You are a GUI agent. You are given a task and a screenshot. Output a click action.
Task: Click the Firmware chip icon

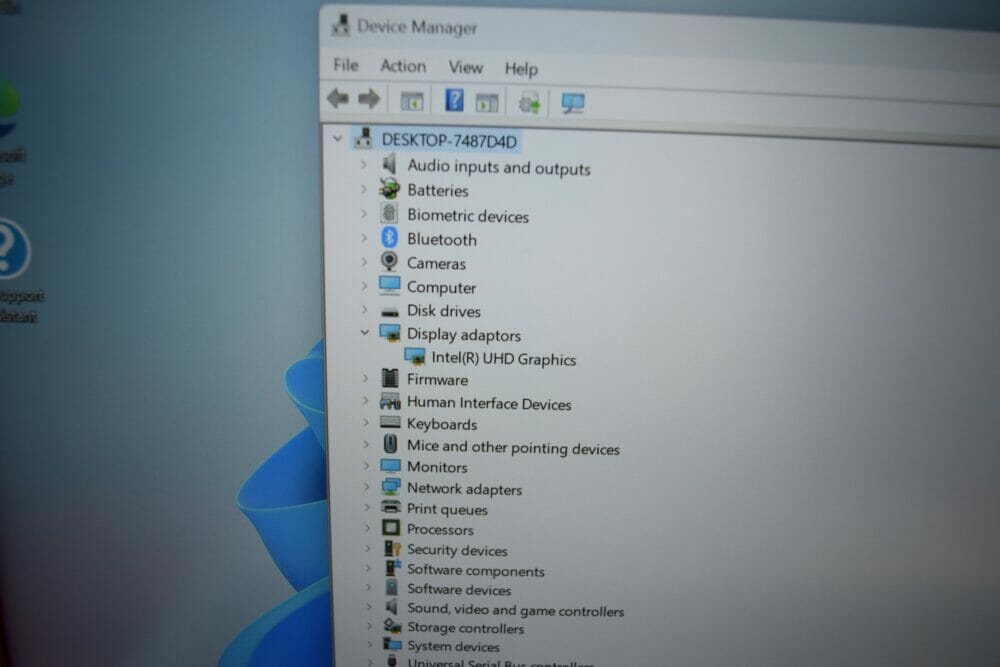[x=390, y=378]
